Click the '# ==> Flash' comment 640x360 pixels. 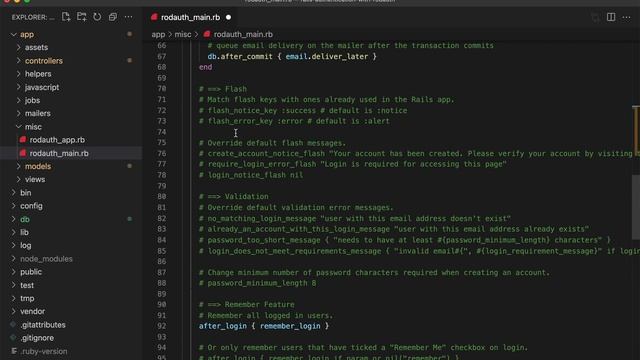point(223,89)
